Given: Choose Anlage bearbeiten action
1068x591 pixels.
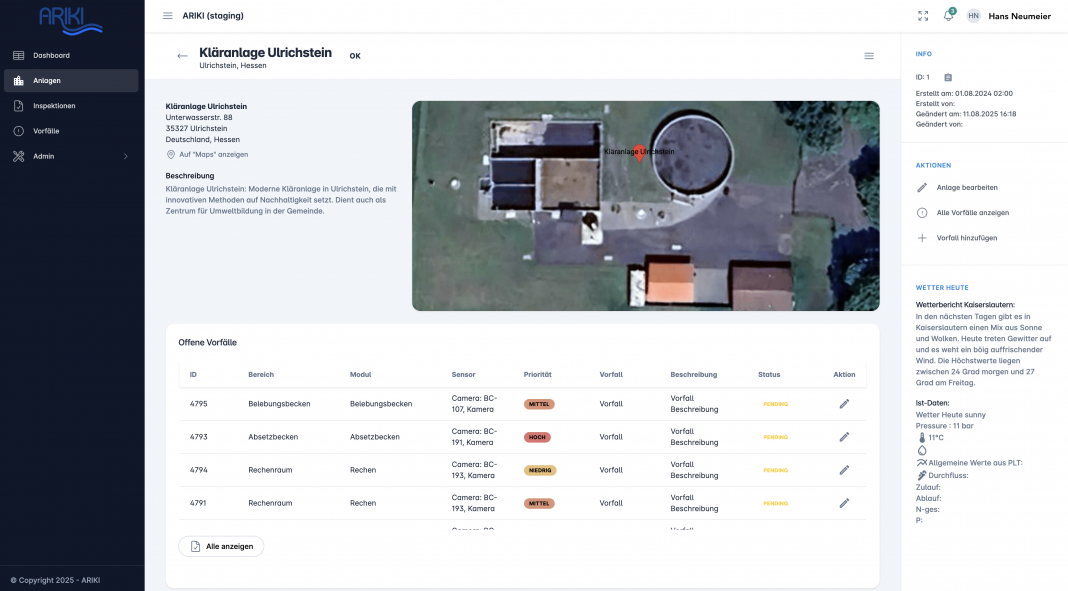Looking at the screenshot, I should [x=966, y=187].
